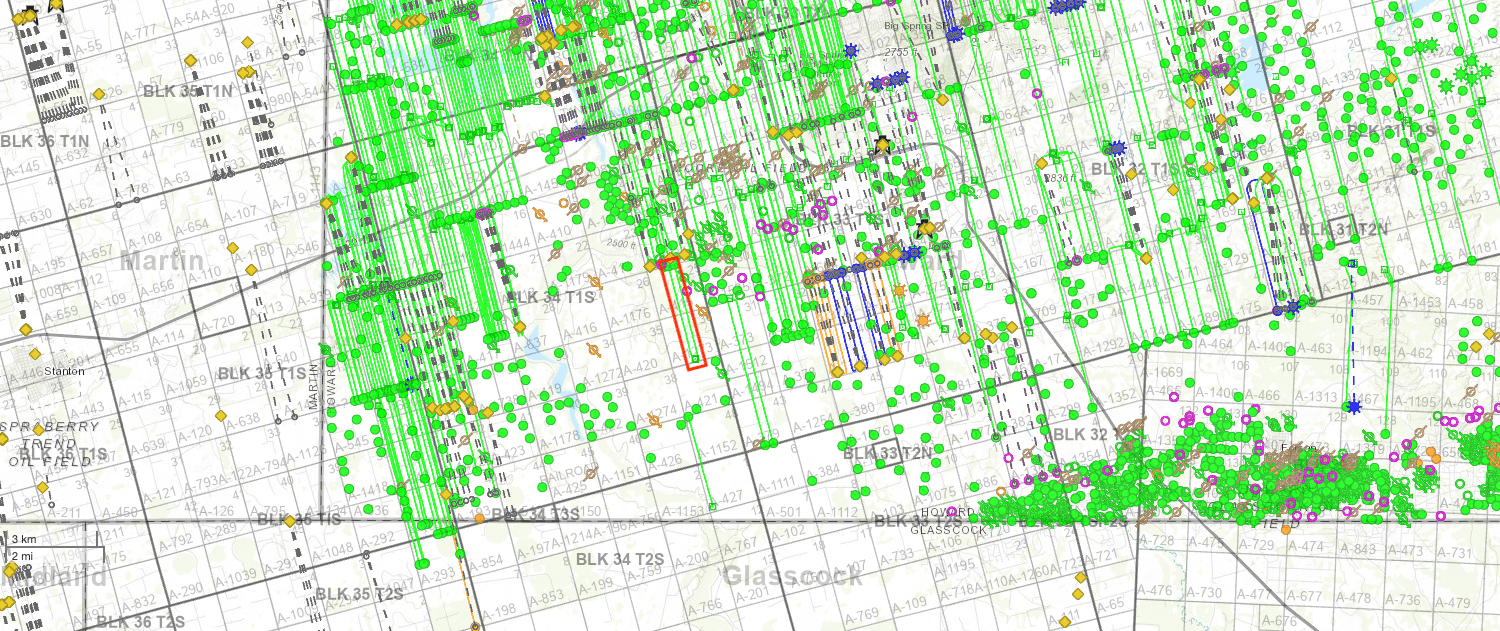
Task: Click the magenta circle inside red rectangle
Action: coord(686,290)
